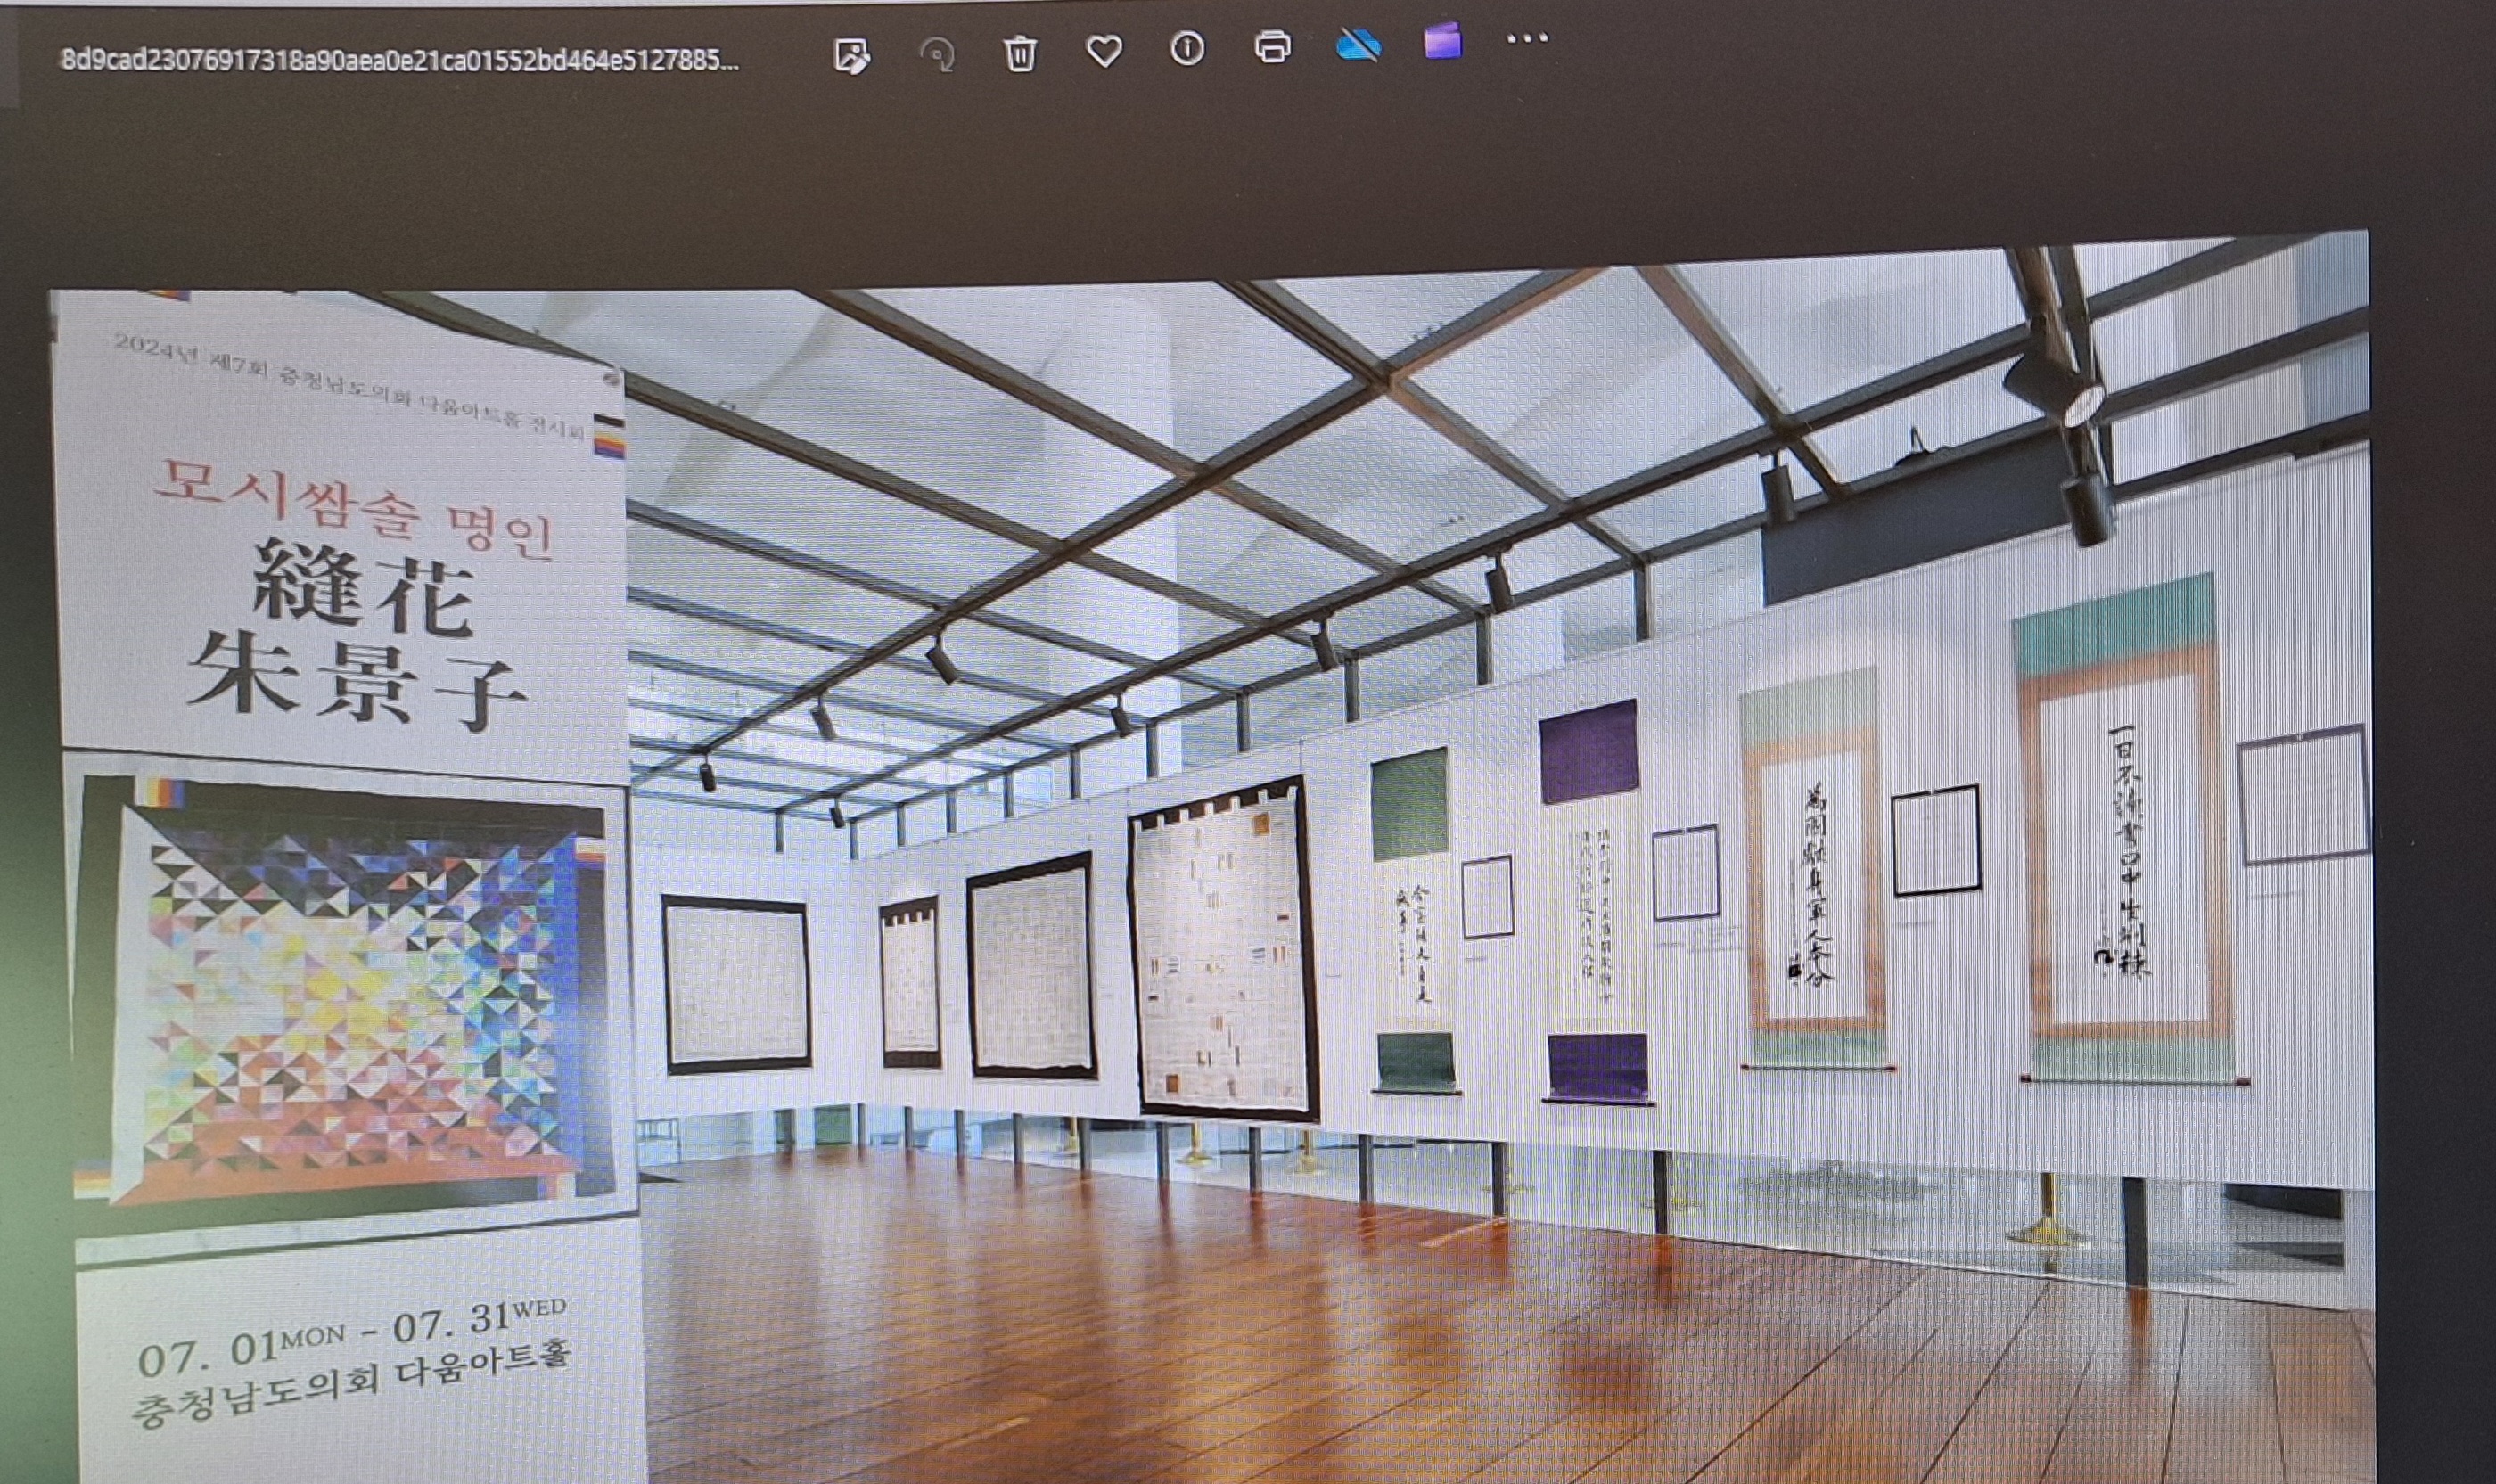Add photo to favorites with heart
2496x1484 pixels.
click(x=1104, y=51)
